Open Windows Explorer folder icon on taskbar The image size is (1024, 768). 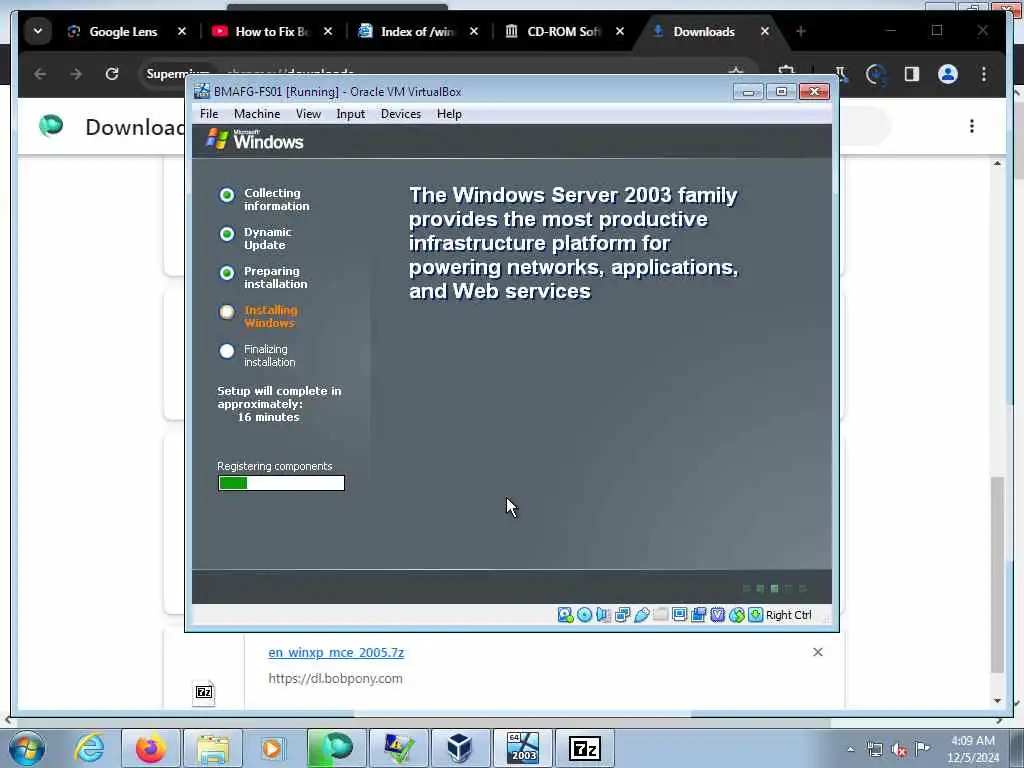pos(213,748)
